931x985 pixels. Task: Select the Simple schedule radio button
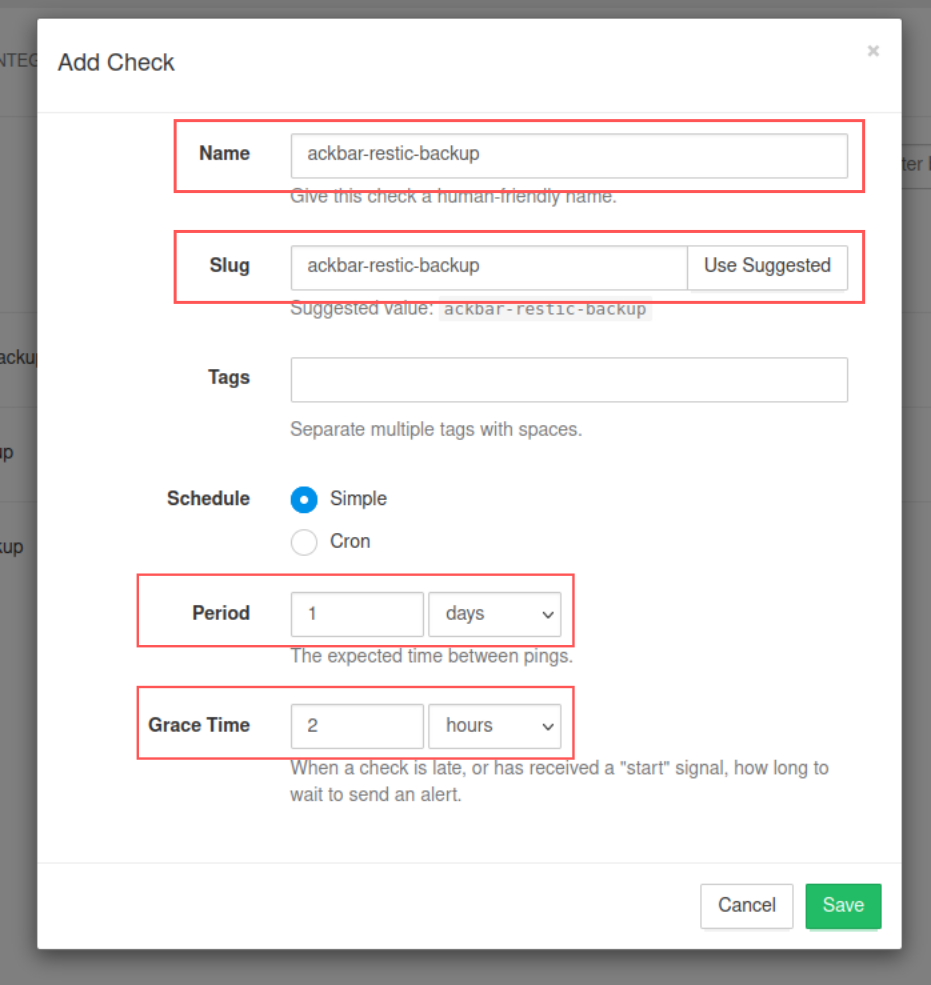click(304, 499)
